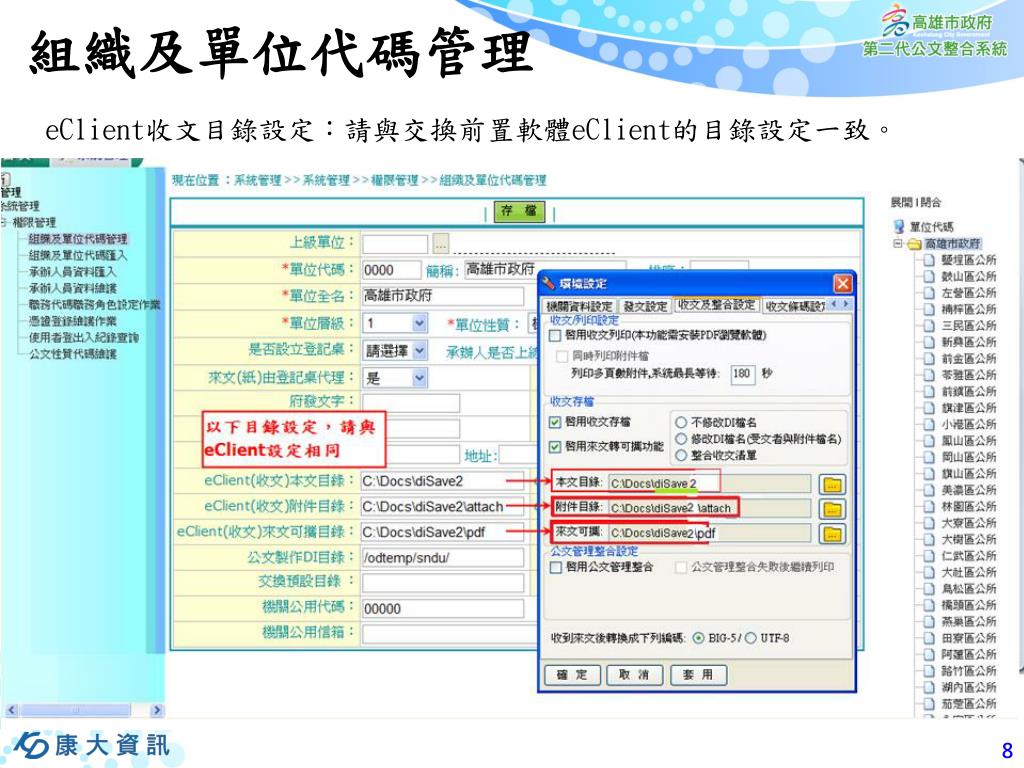The width and height of the screenshot is (1024, 768).
Task: Select 新興區公所 in unit tree
Action: 968,342
